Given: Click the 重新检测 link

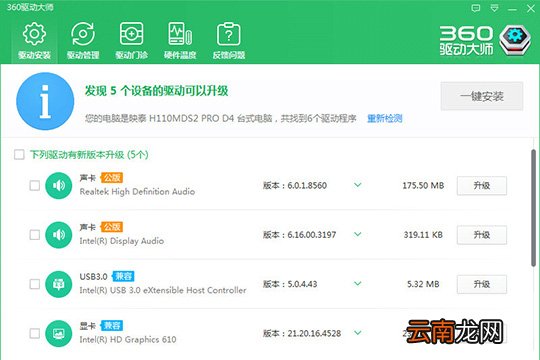Looking at the screenshot, I should 385,119.
